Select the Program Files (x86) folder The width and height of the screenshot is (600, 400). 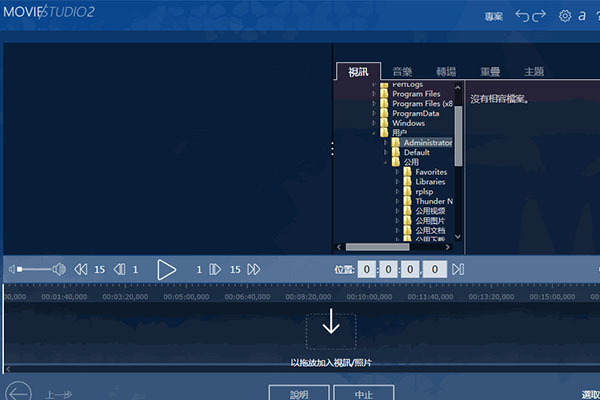click(422, 104)
